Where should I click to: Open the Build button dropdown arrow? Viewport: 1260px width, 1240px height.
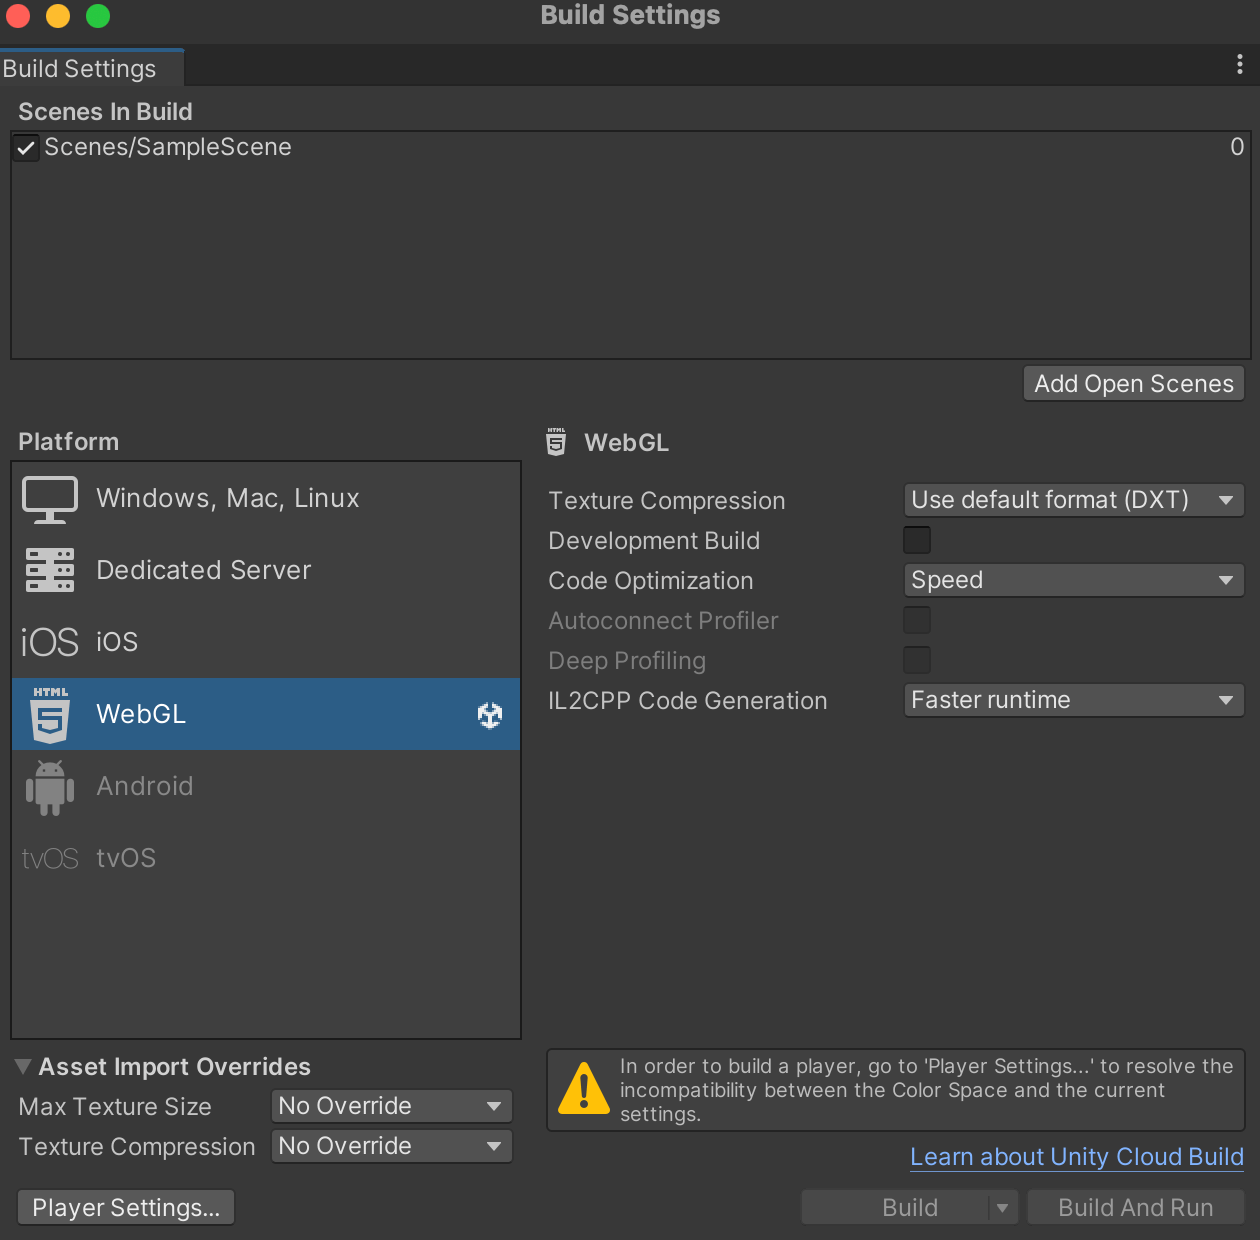[1003, 1208]
